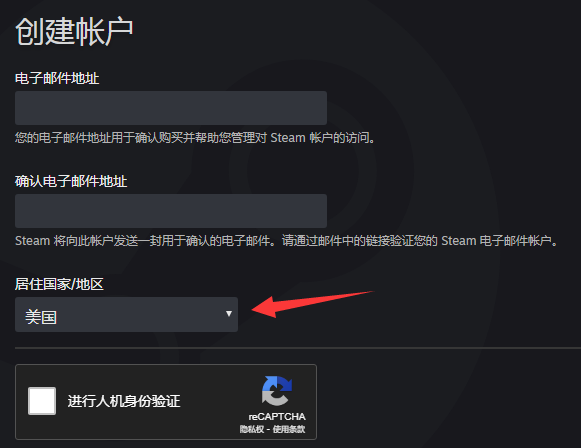Tick the 进行人机身份验证 checkbox
Screen dimensions: 581x448
tap(42, 401)
